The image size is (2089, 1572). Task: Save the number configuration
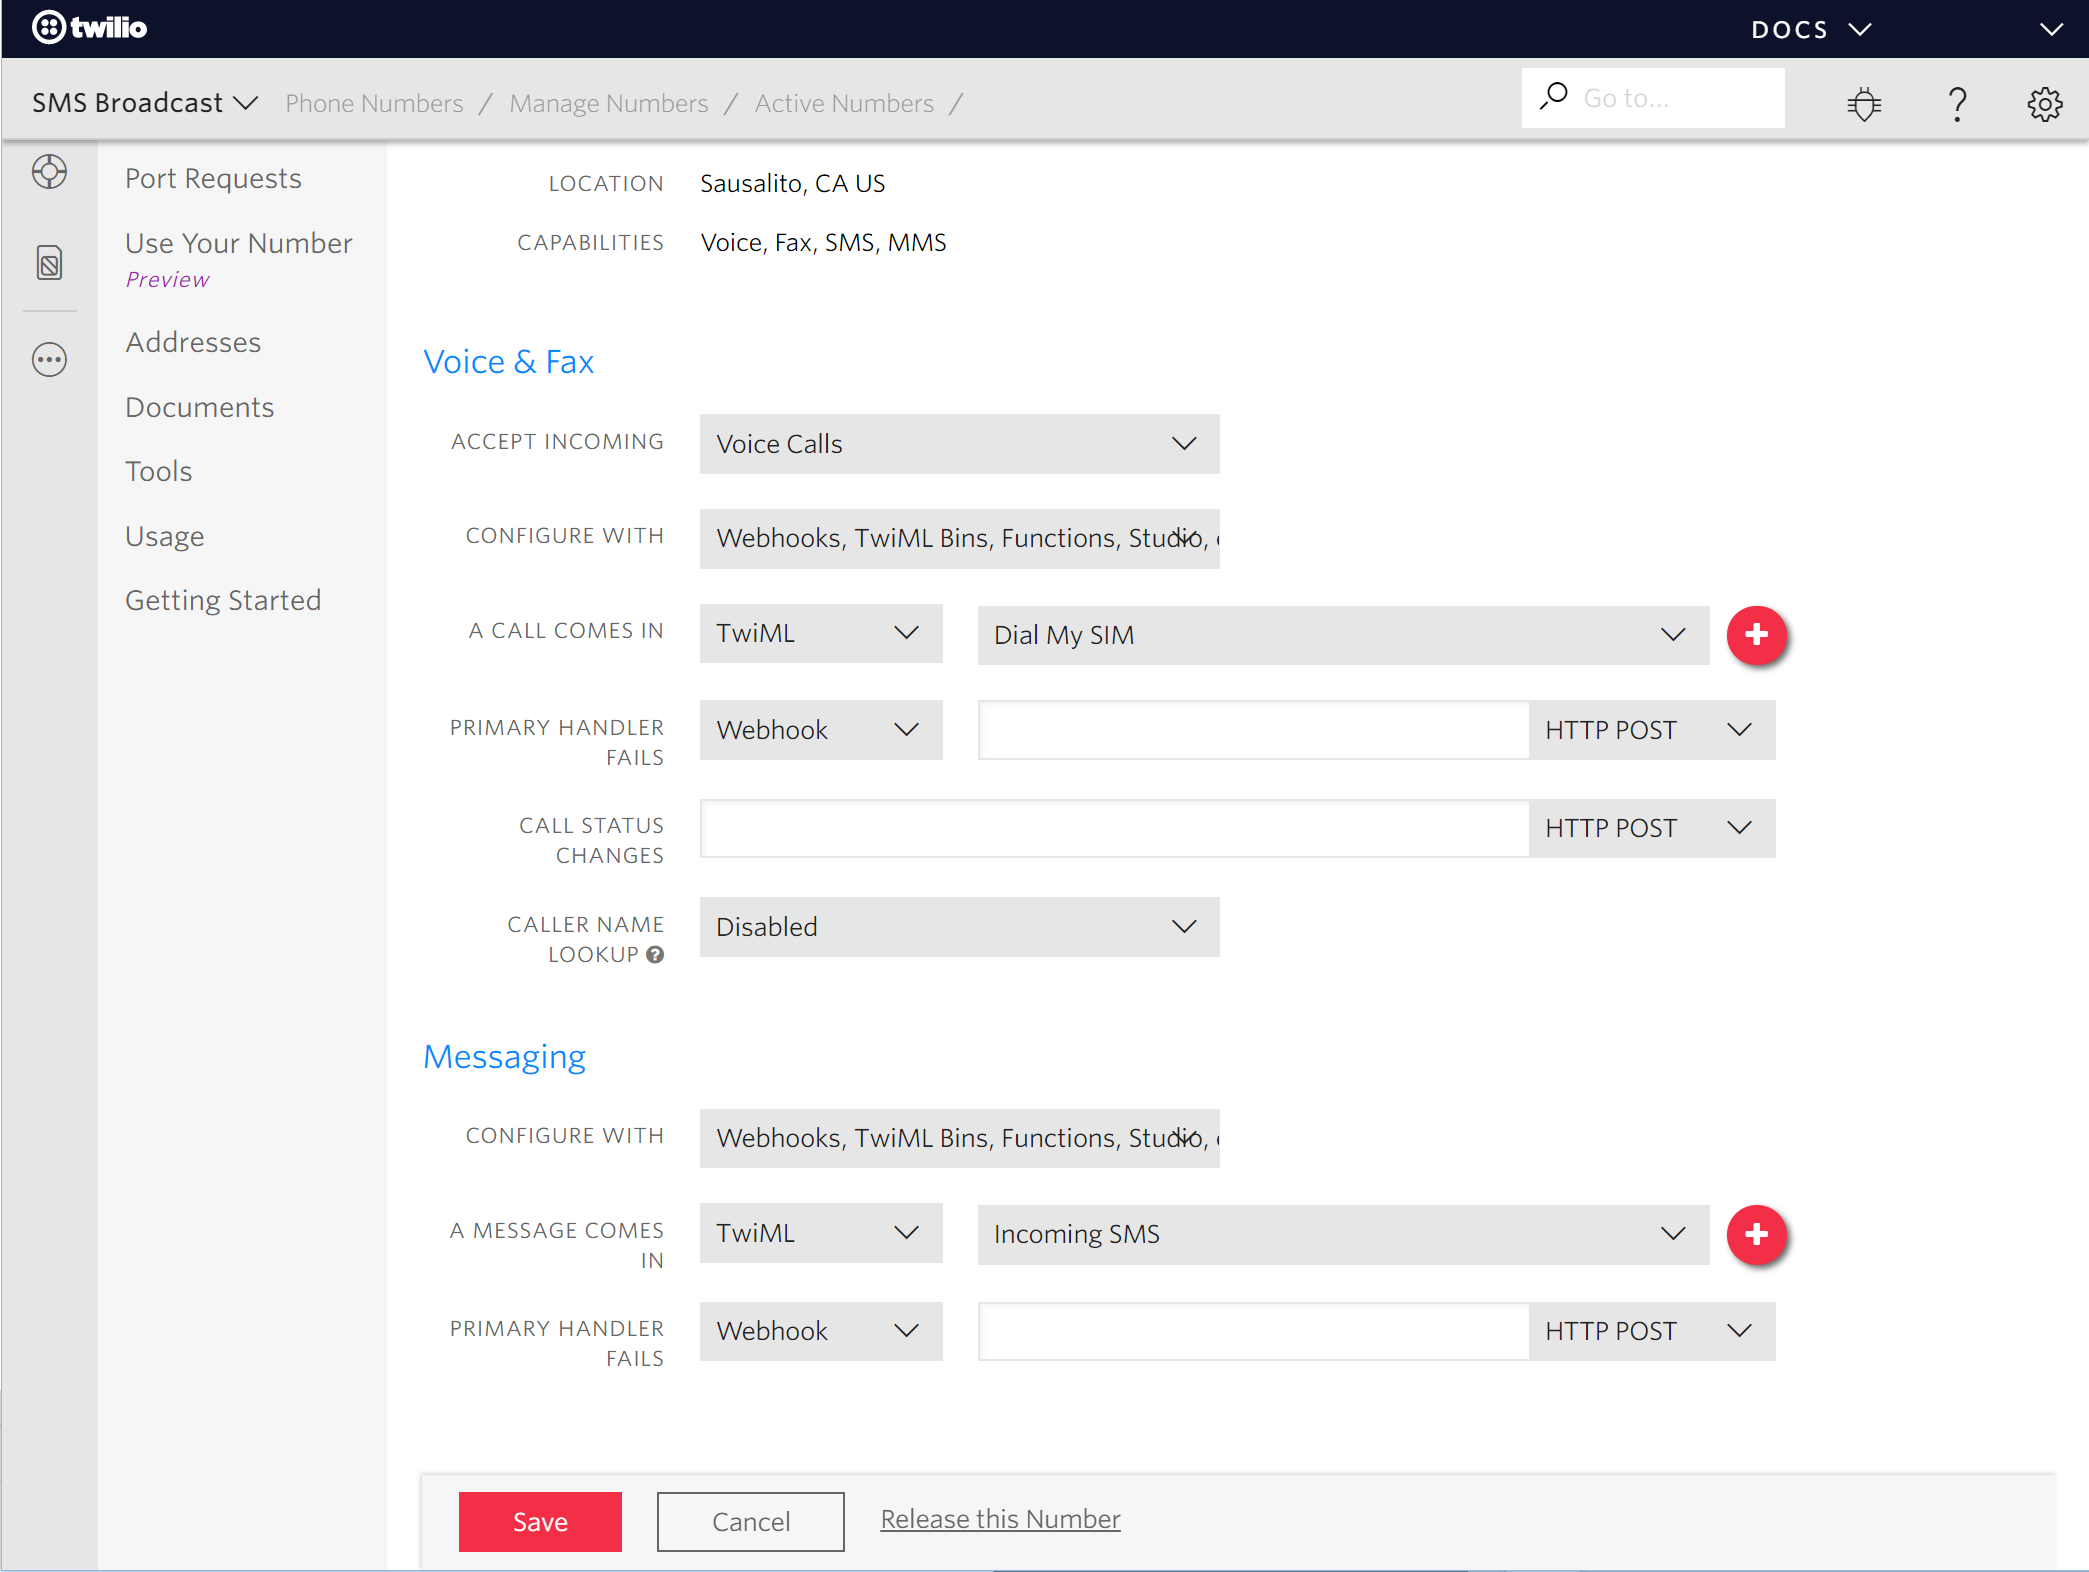click(539, 1521)
